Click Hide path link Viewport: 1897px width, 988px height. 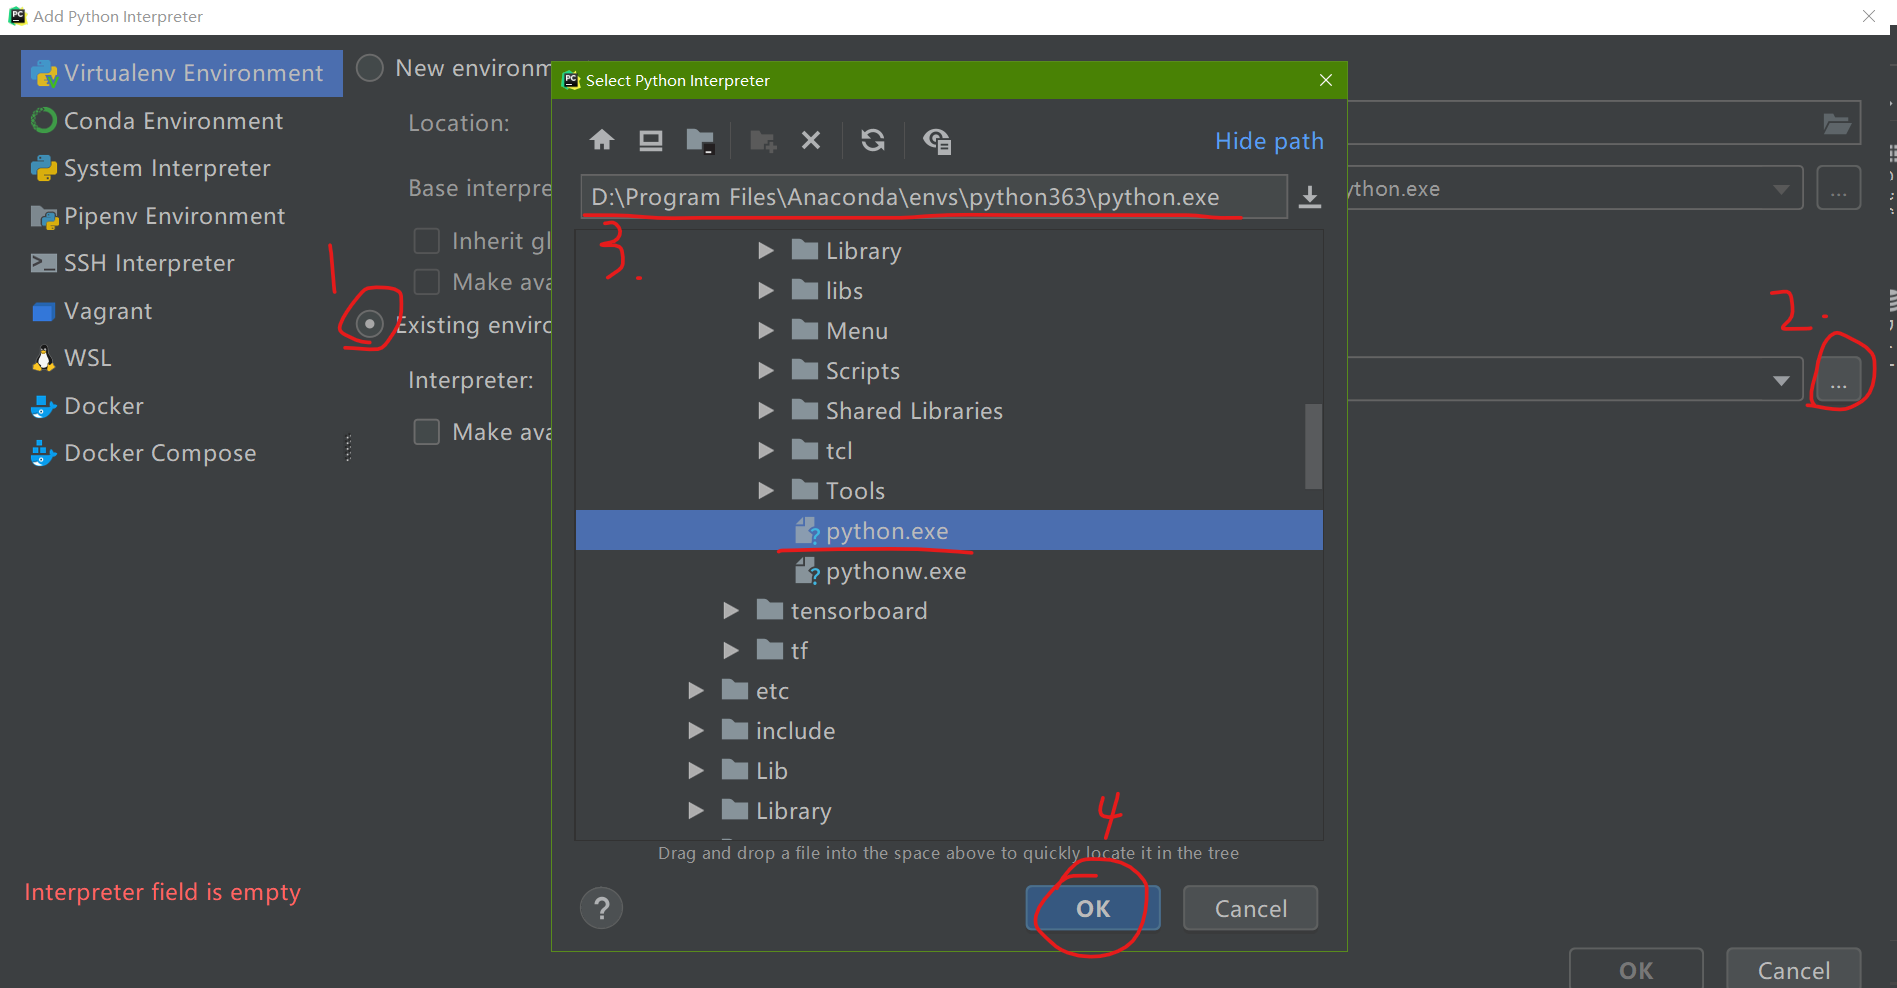(x=1269, y=141)
